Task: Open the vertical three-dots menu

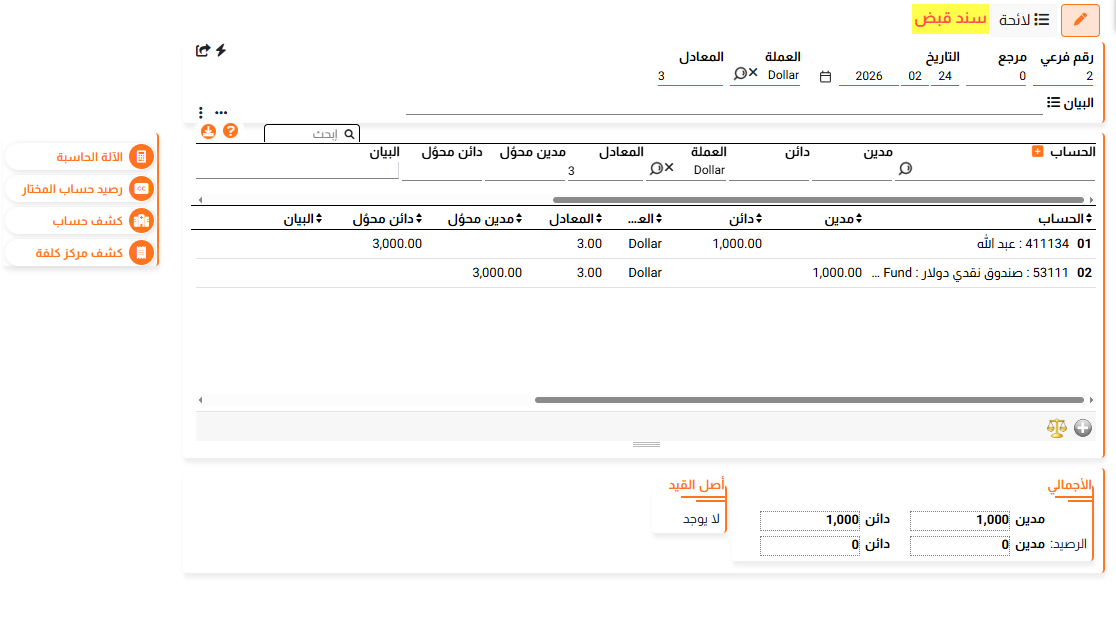Action: tap(201, 112)
